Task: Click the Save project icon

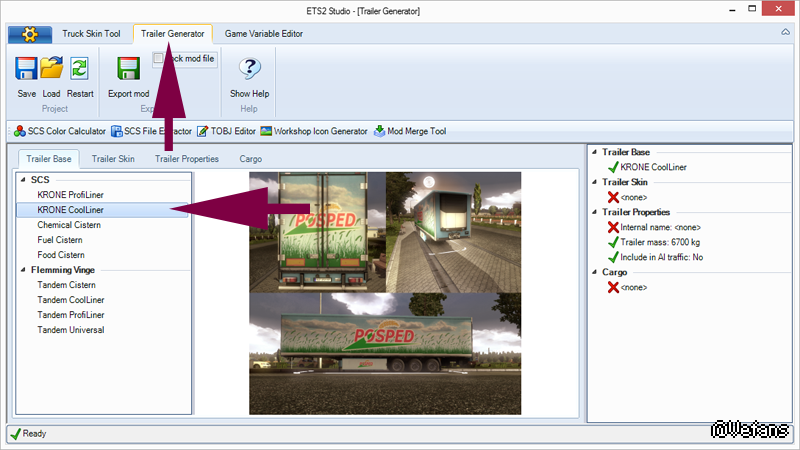Action: pos(26,70)
